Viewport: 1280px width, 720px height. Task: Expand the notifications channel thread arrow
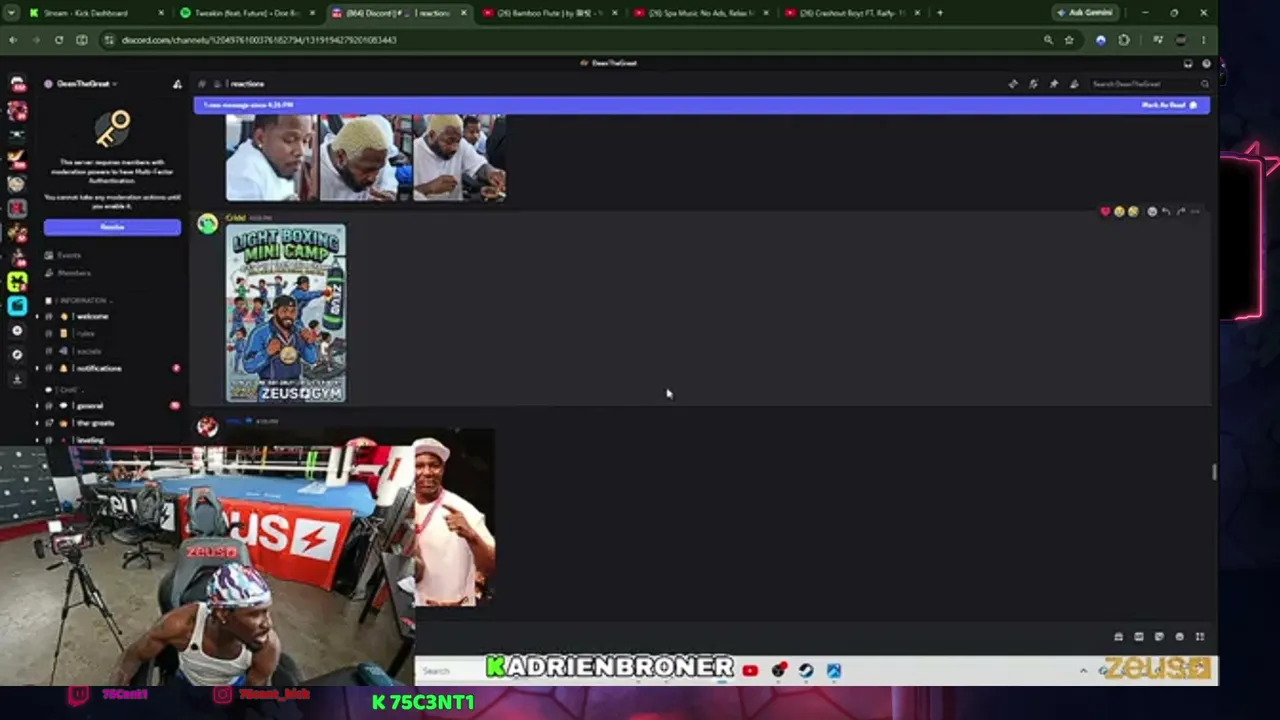[37, 368]
